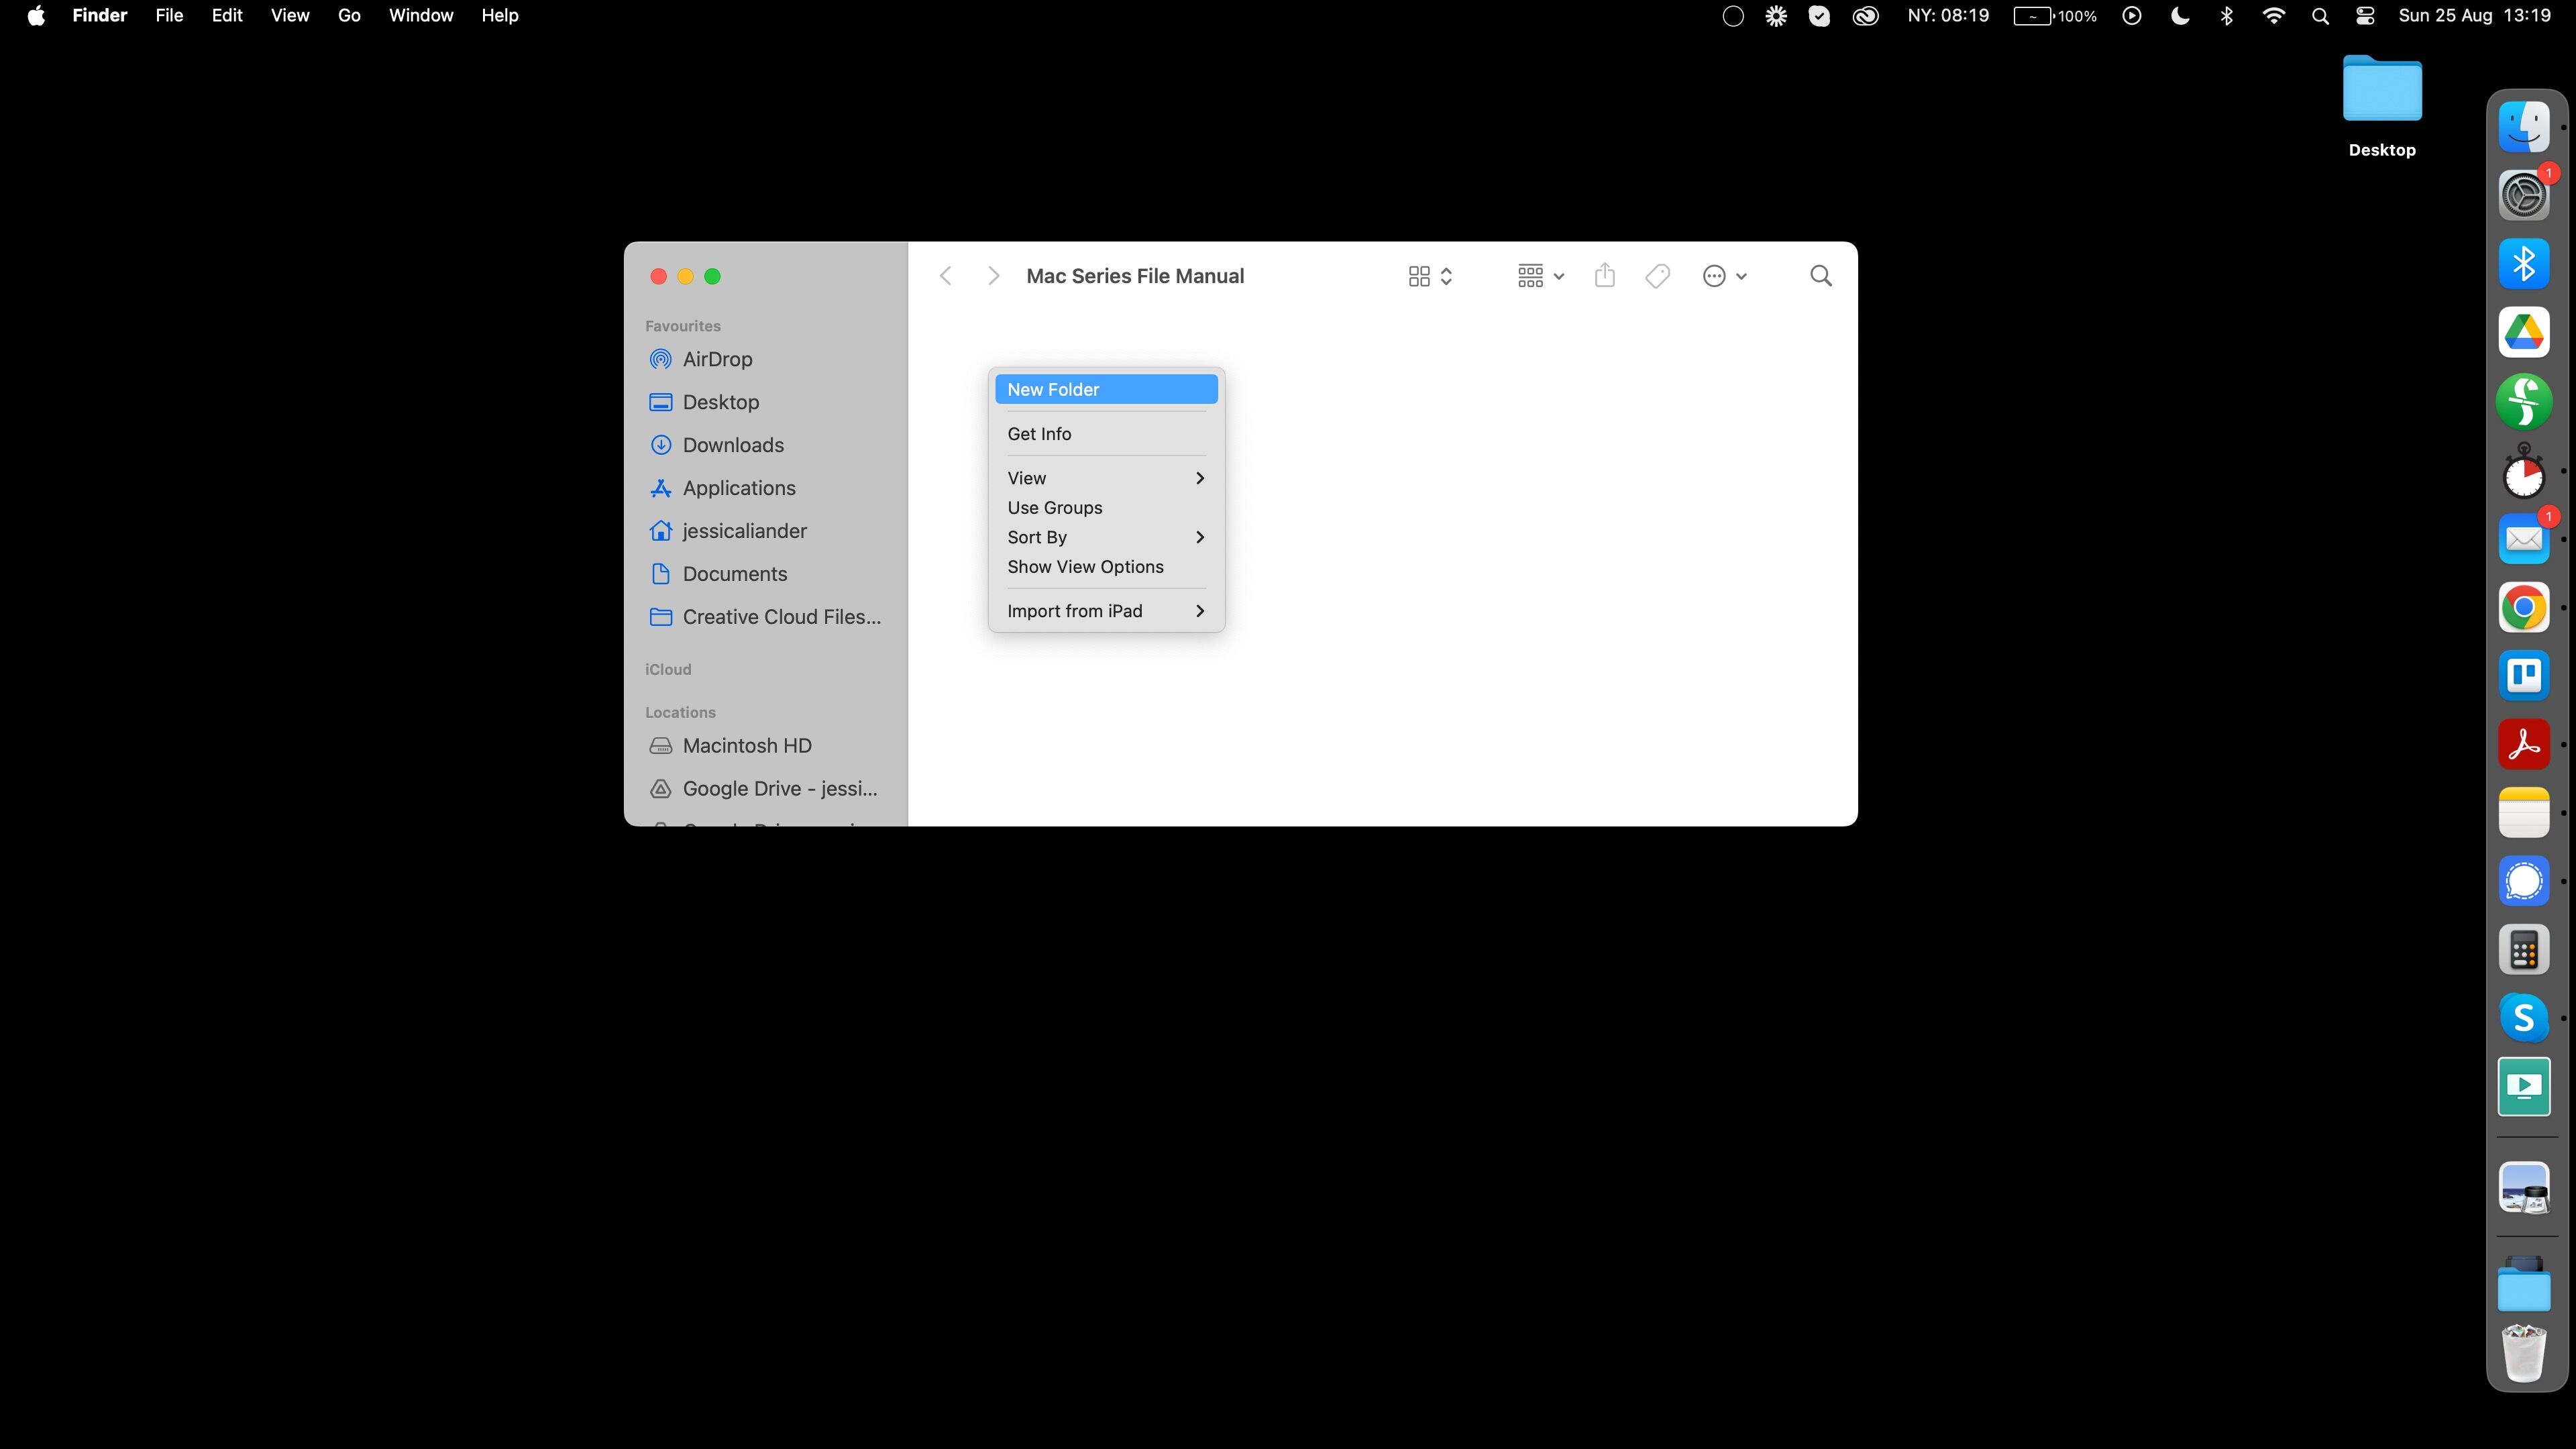The height and width of the screenshot is (1449, 2576).
Task: Select AirDrop in the sidebar
Action: click(717, 359)
